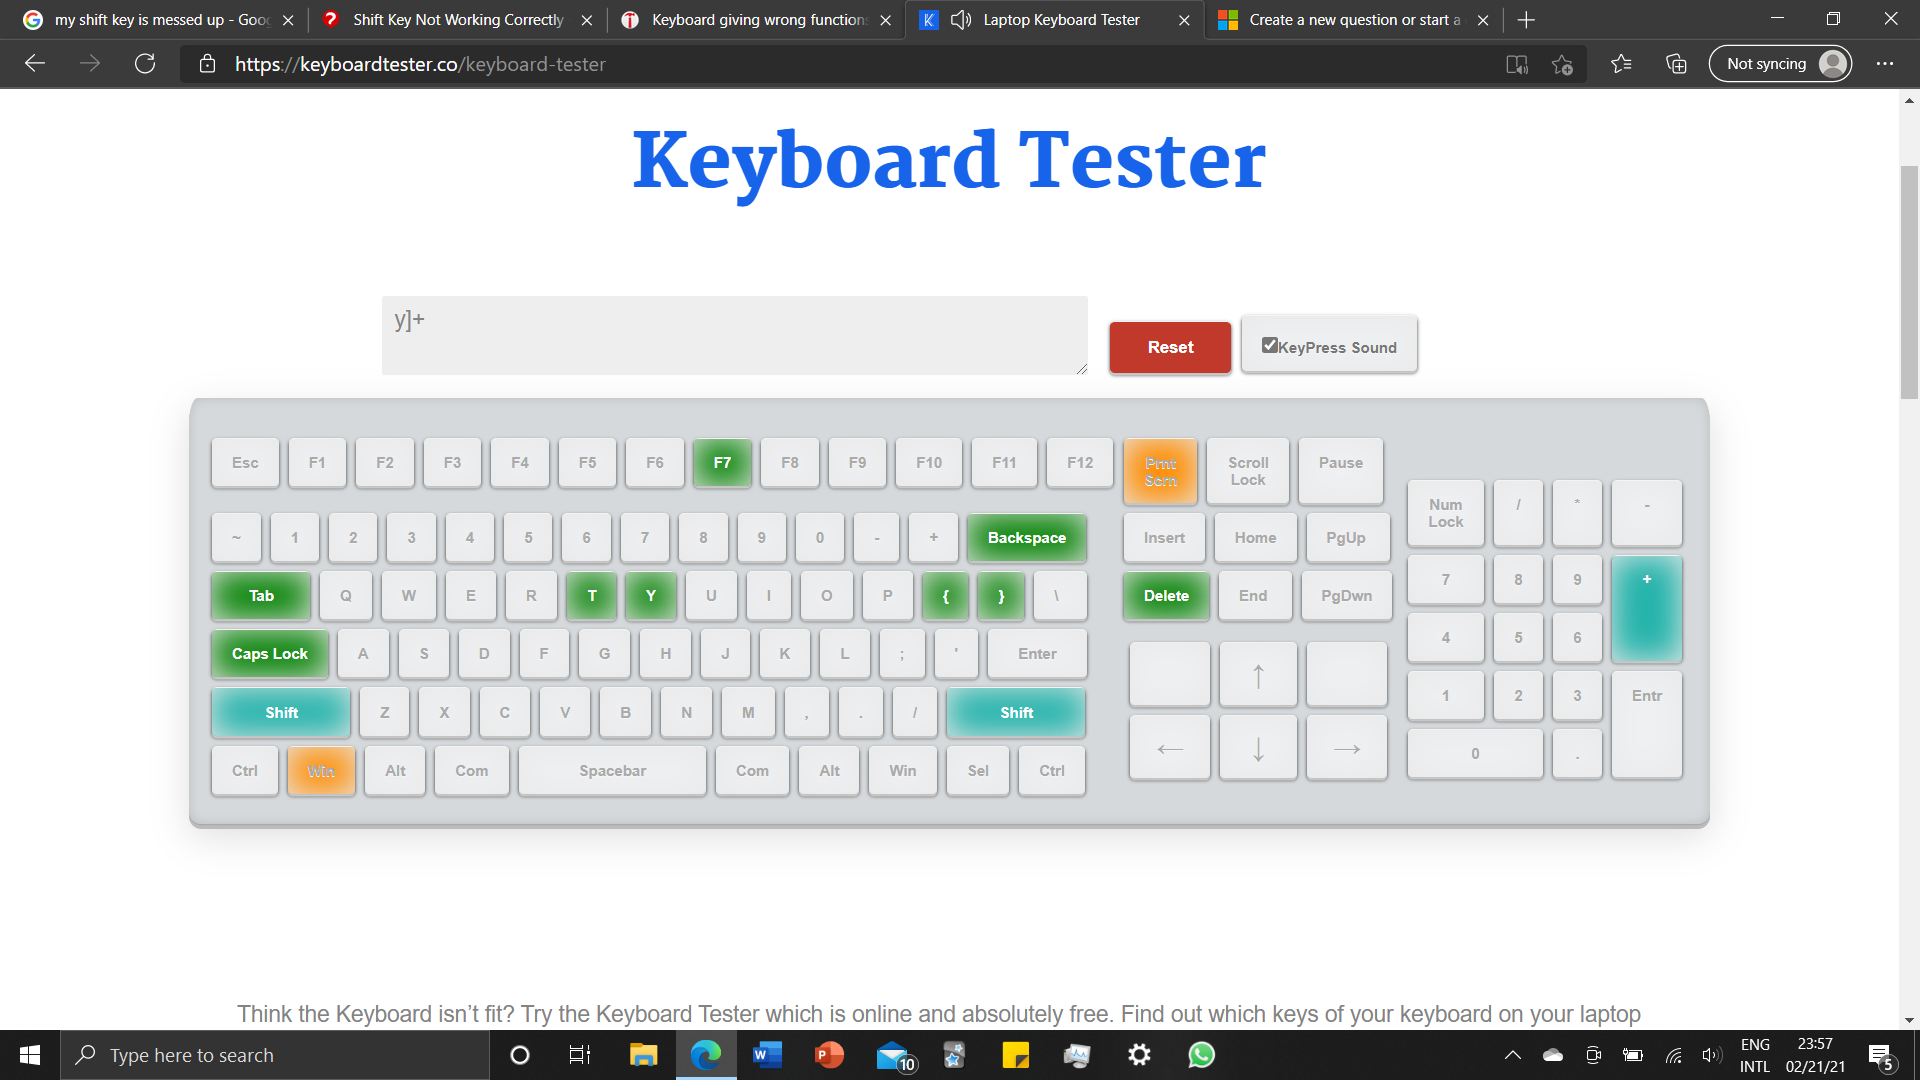Open the PowerPoint taskbar icon
This screenshot has height=1080, width=1920.
coord(829,1055)
